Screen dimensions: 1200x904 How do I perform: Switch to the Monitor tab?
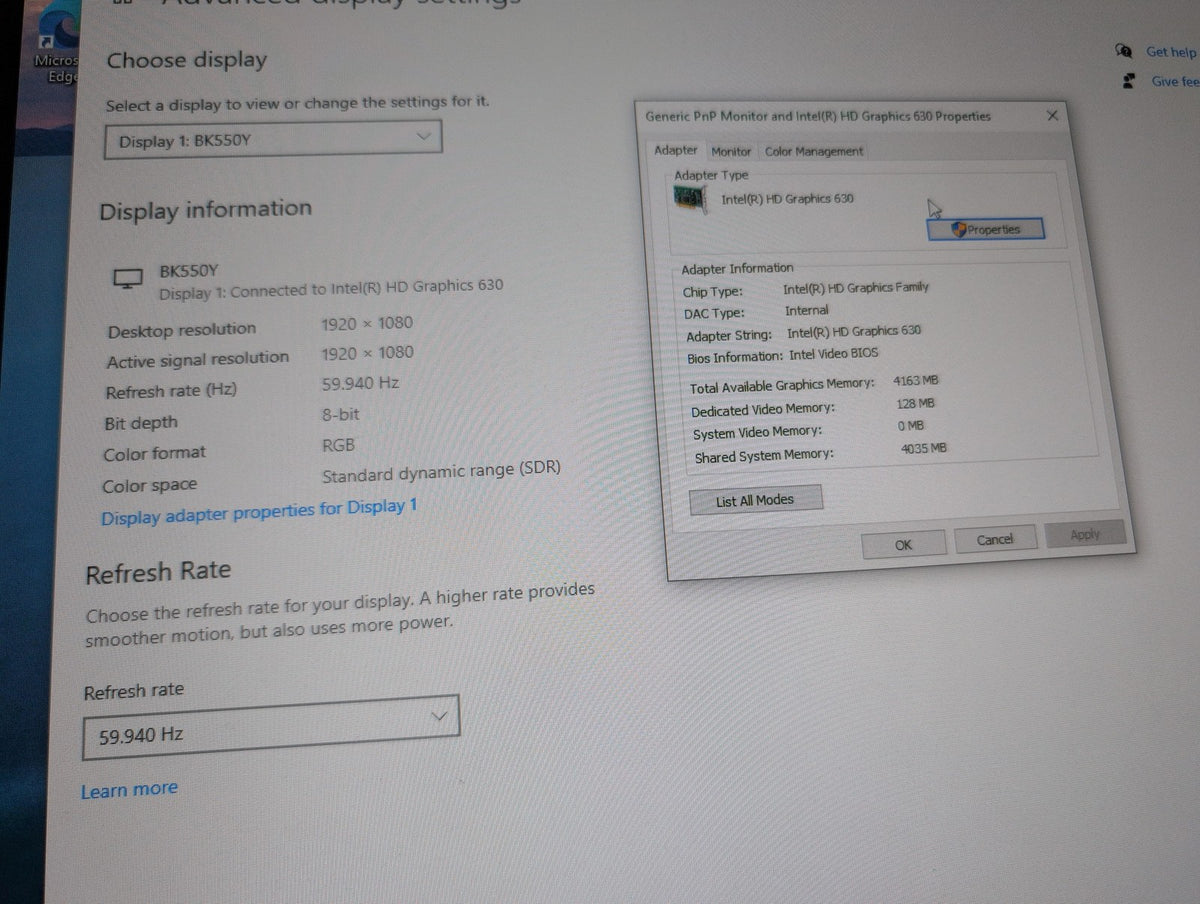click(x=731, y=151)
